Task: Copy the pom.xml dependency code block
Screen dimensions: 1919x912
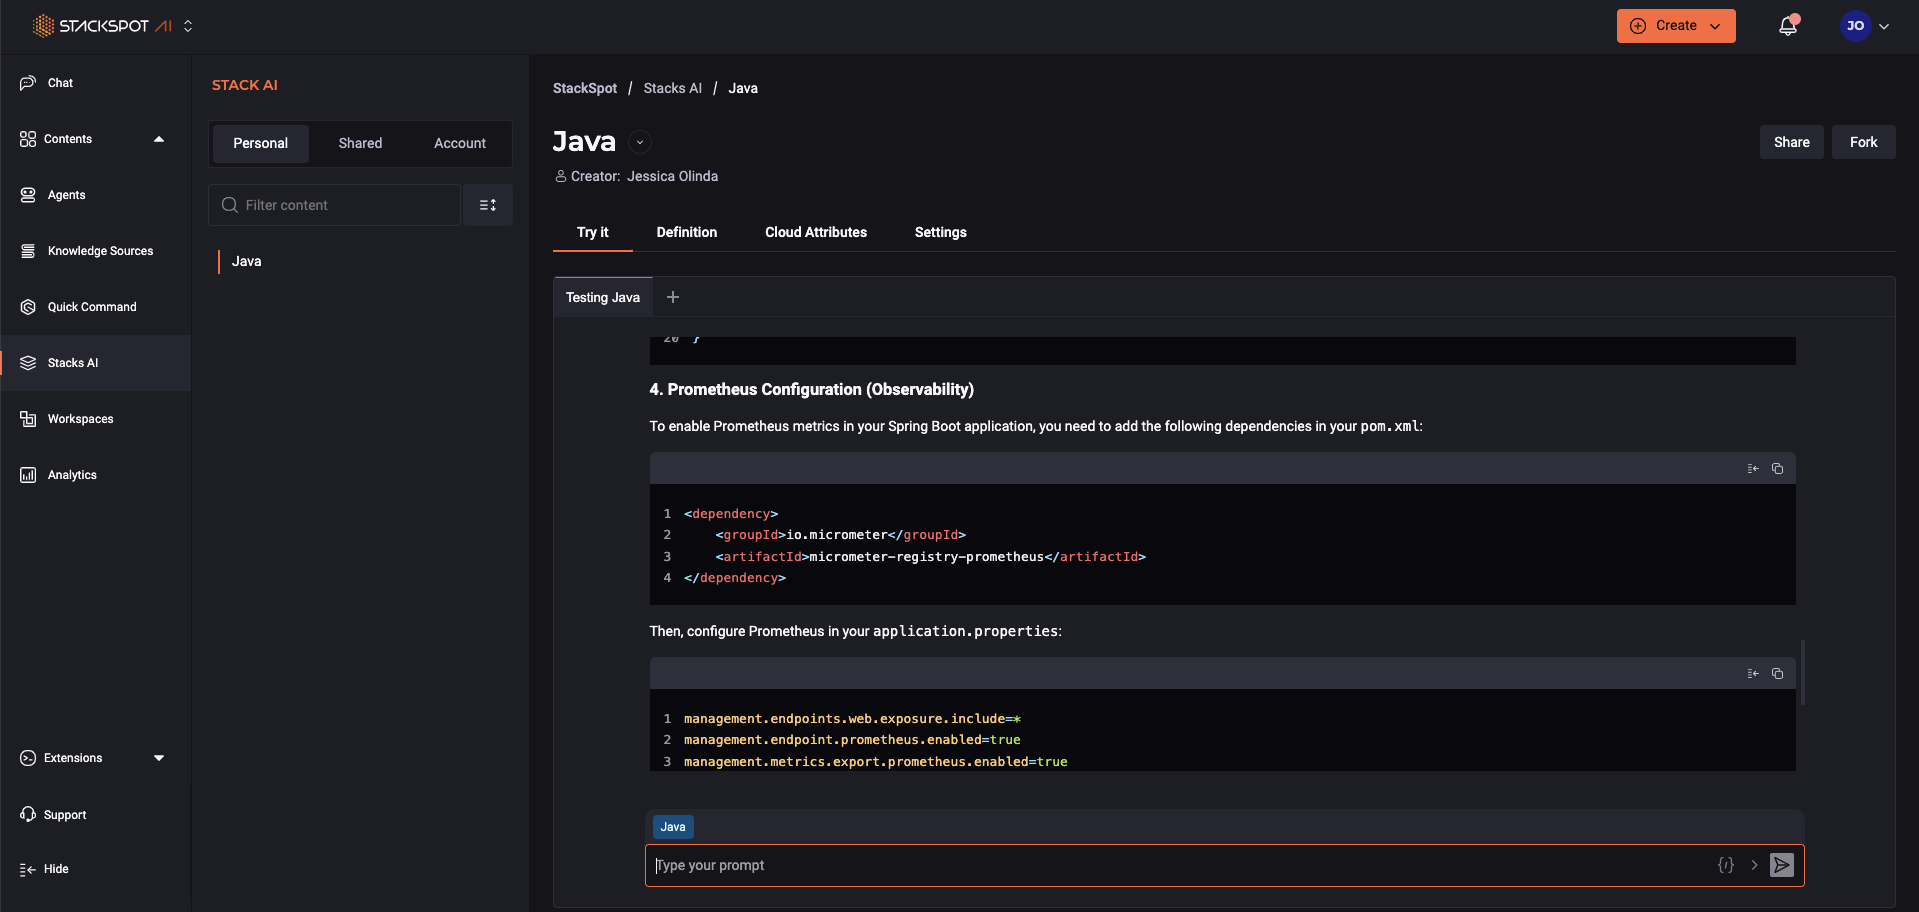Action: coord(1777,468)
